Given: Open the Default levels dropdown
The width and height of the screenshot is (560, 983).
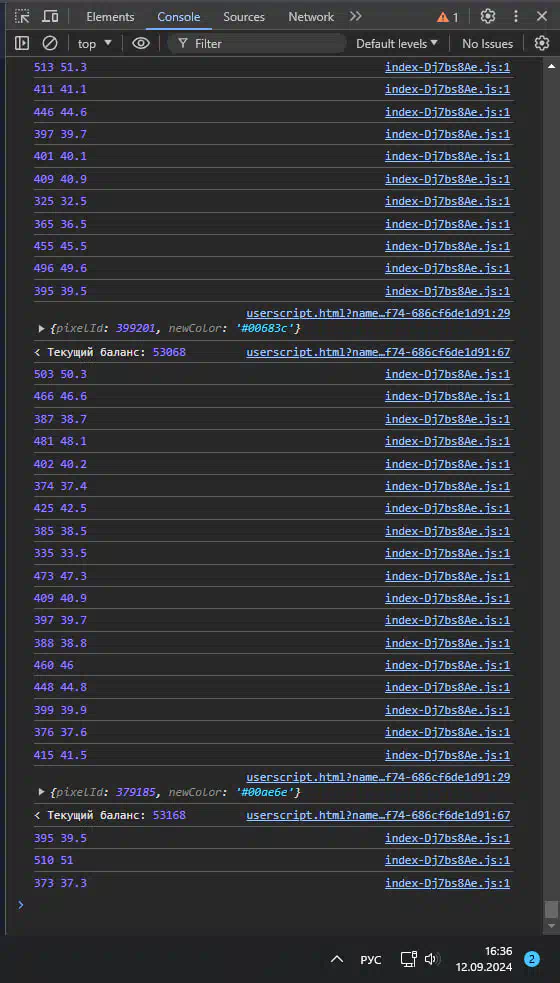Looking at the screenshot, I should pyautogui.click(x=397, y=43).
